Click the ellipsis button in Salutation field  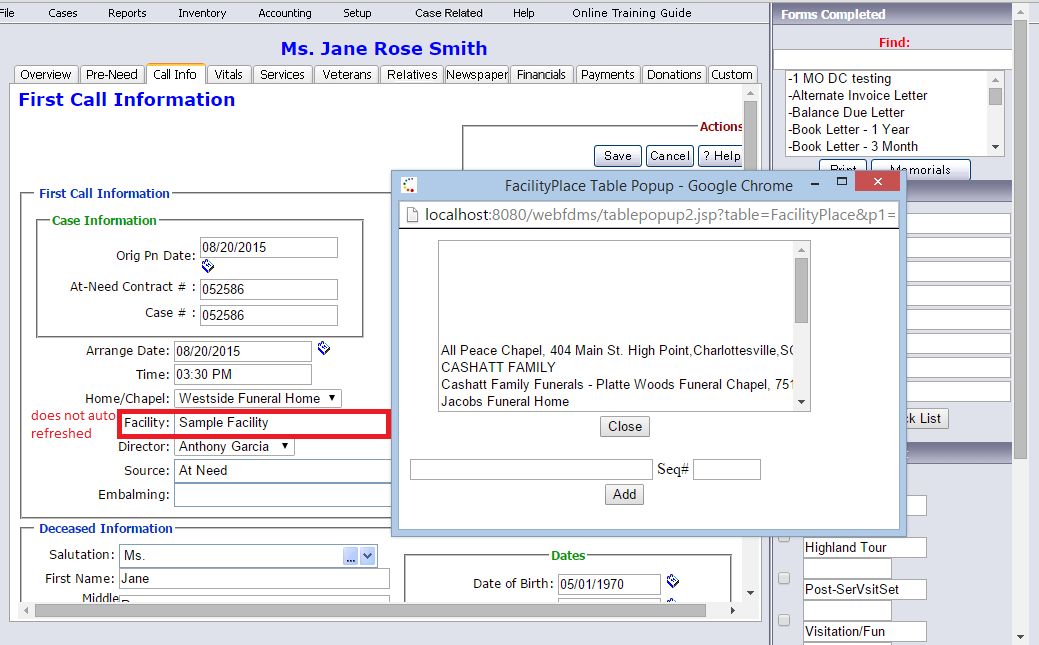click(351, 556)
